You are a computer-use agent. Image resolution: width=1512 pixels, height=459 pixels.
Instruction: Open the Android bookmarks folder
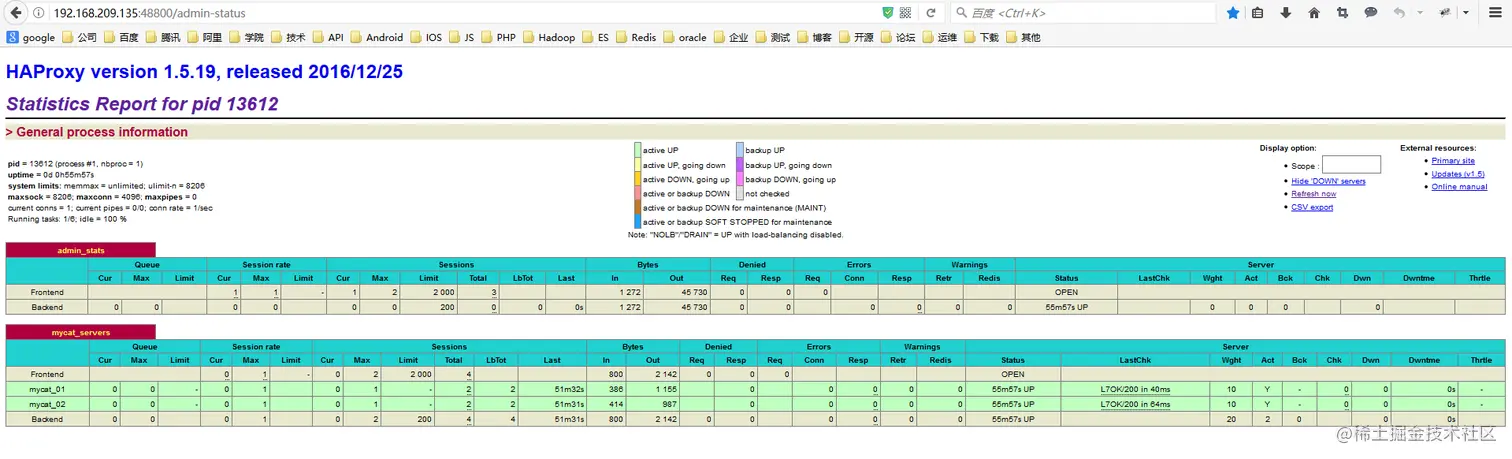377,37
